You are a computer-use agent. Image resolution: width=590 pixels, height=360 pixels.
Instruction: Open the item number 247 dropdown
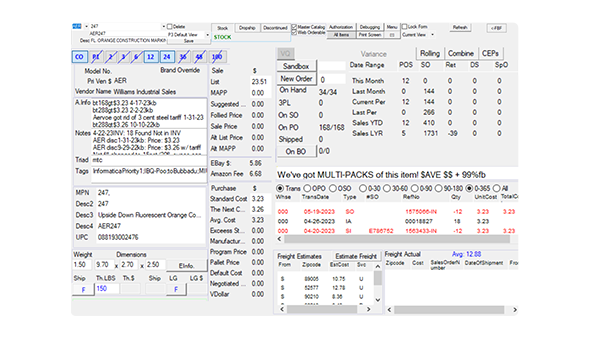163,26
